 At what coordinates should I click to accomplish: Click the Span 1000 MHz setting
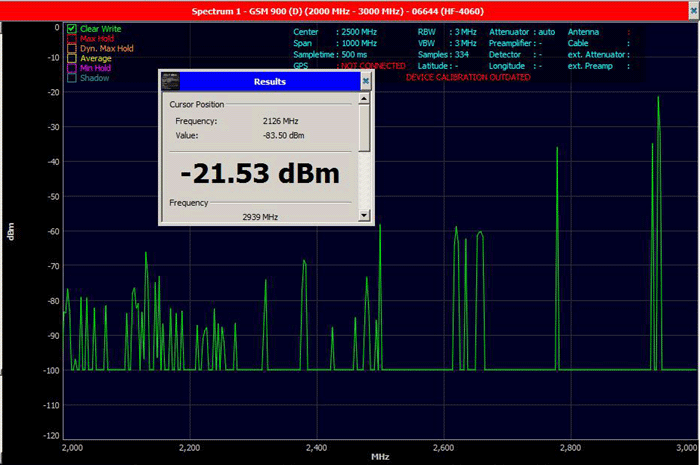coord(335,43)
